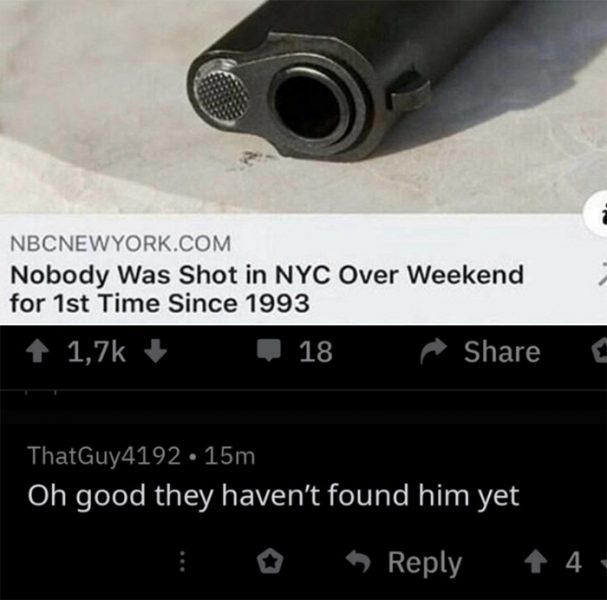This screenshot has height=600, width=607.
Task: Click the external link arrow beside headline
Action: point(602,274)
